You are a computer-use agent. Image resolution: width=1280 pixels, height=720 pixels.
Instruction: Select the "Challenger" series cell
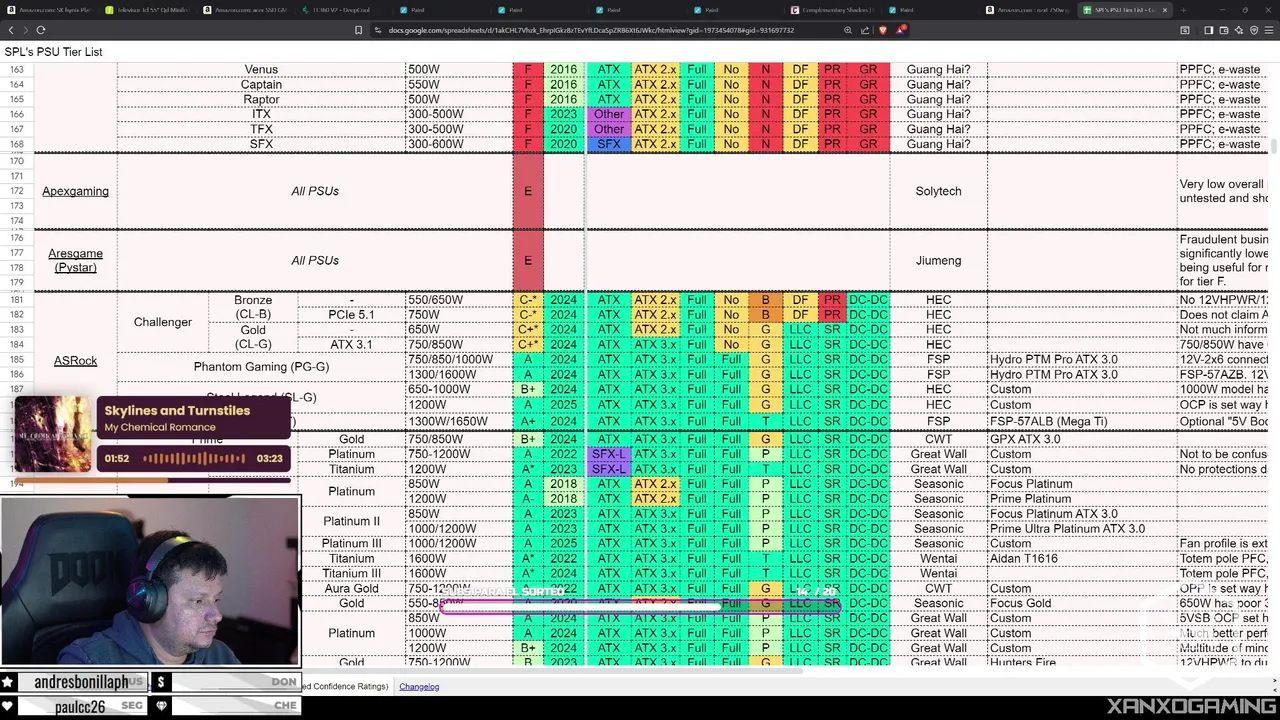(162, 322)
